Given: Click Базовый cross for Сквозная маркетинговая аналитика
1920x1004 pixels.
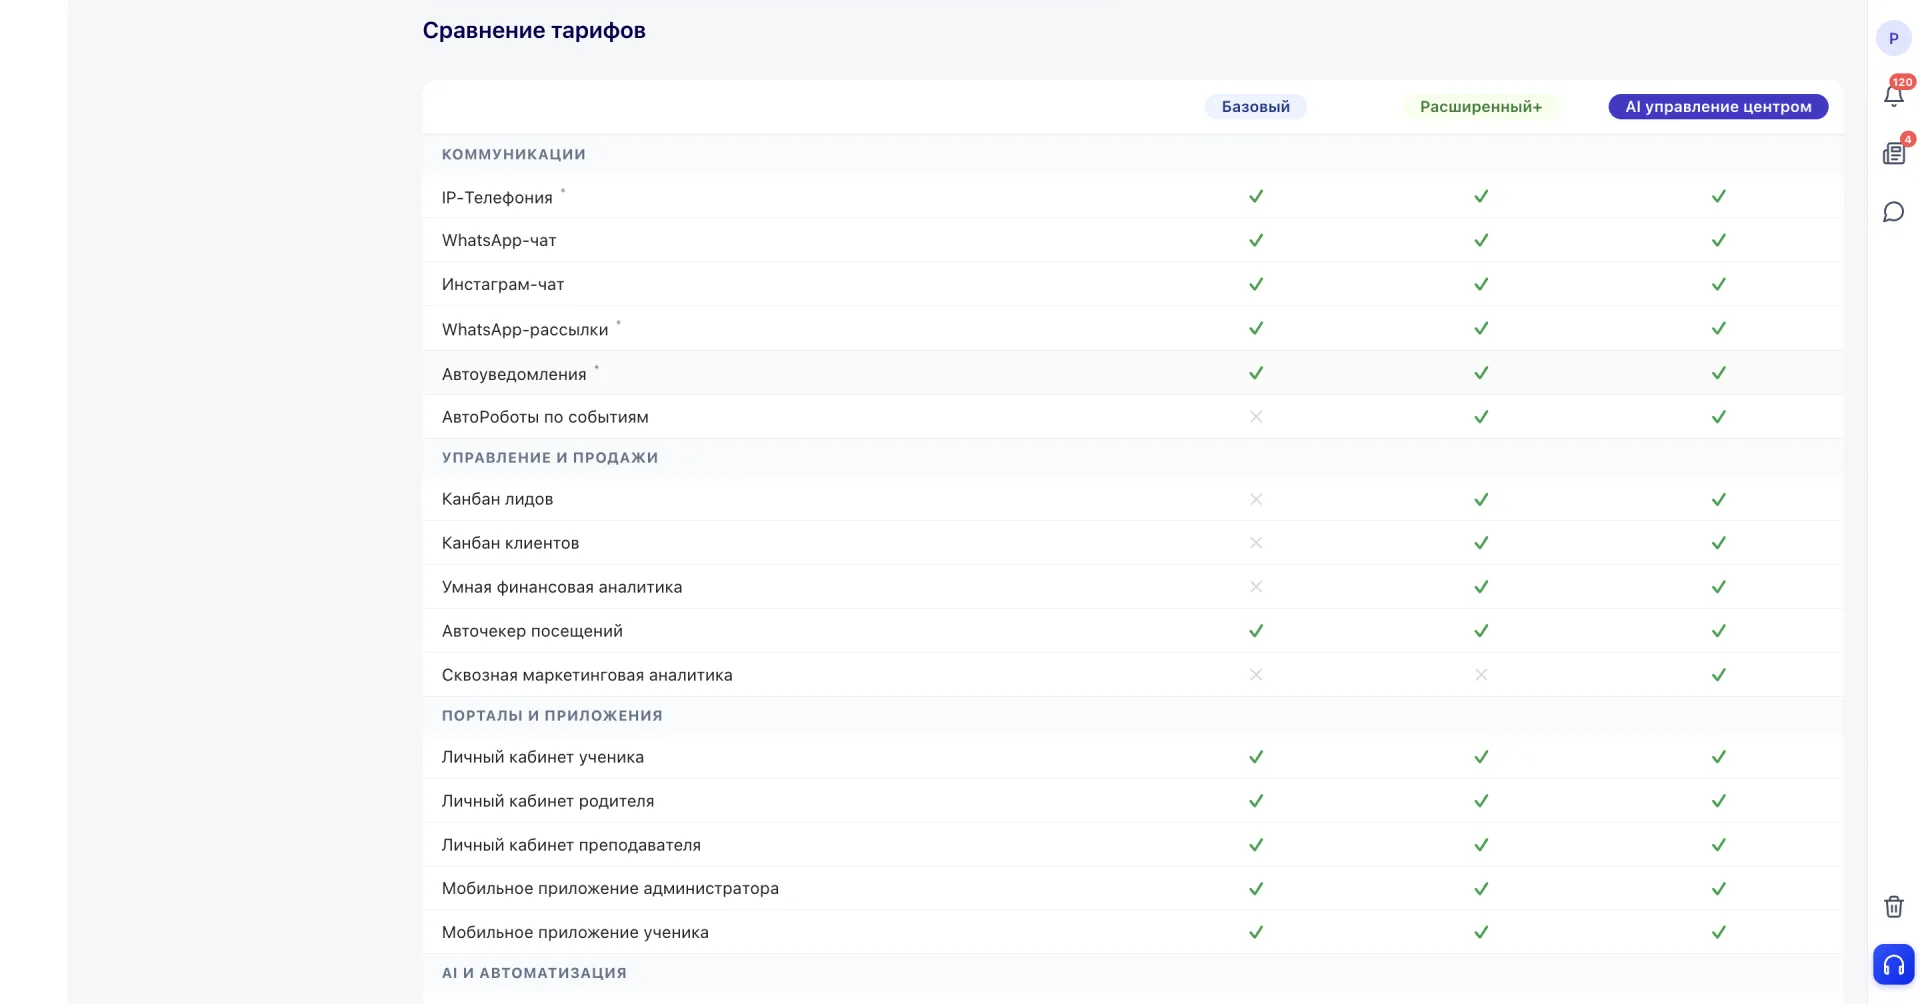Looking at the screenshot, I should point(1256,674).
